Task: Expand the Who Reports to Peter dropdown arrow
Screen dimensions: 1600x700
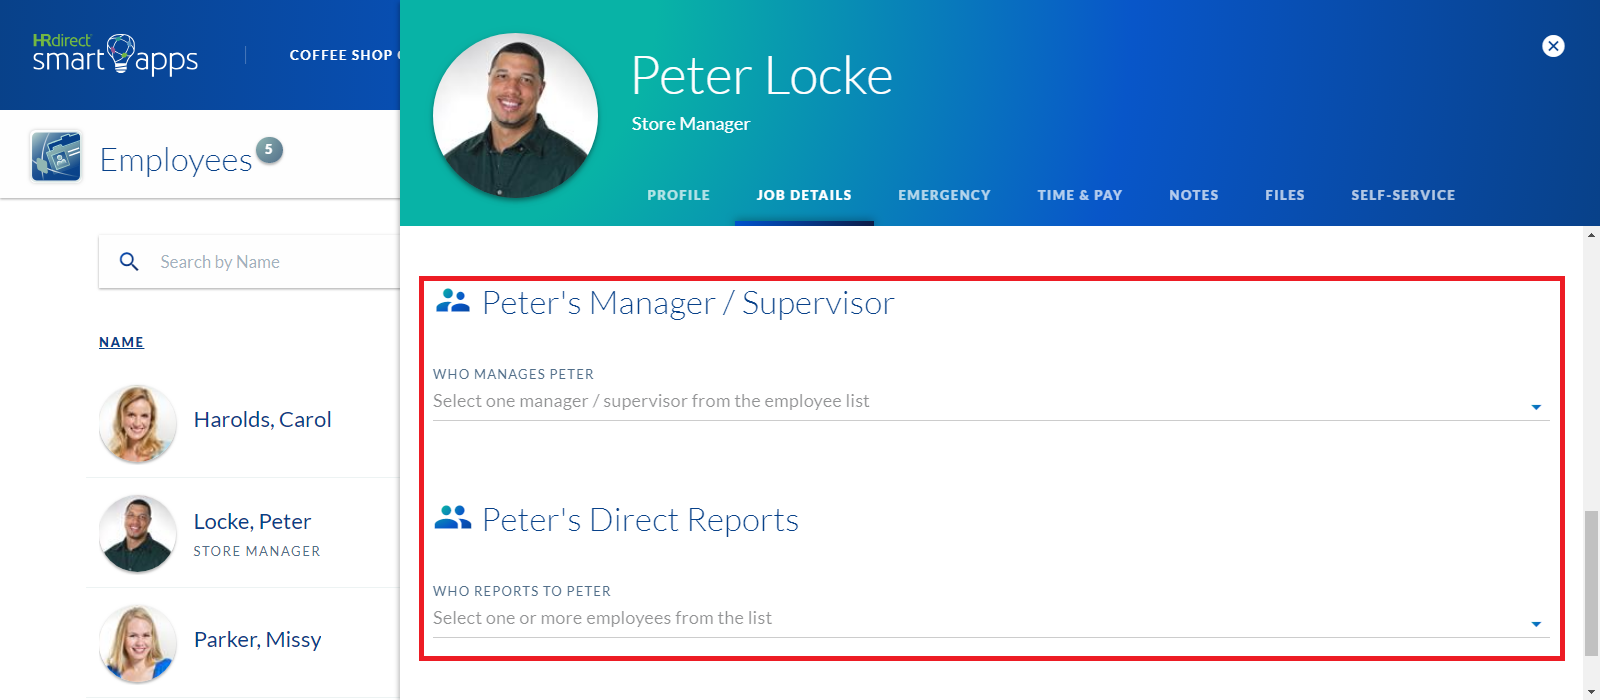Action: coord(1536,624)
